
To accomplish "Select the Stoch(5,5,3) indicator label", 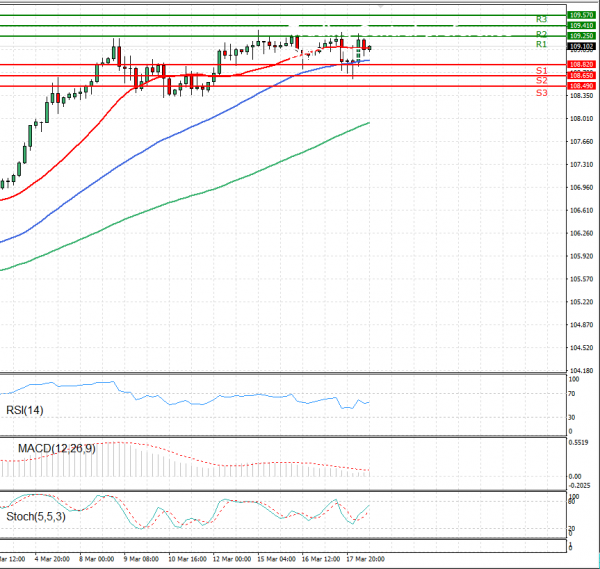I will tap(36, 517).
